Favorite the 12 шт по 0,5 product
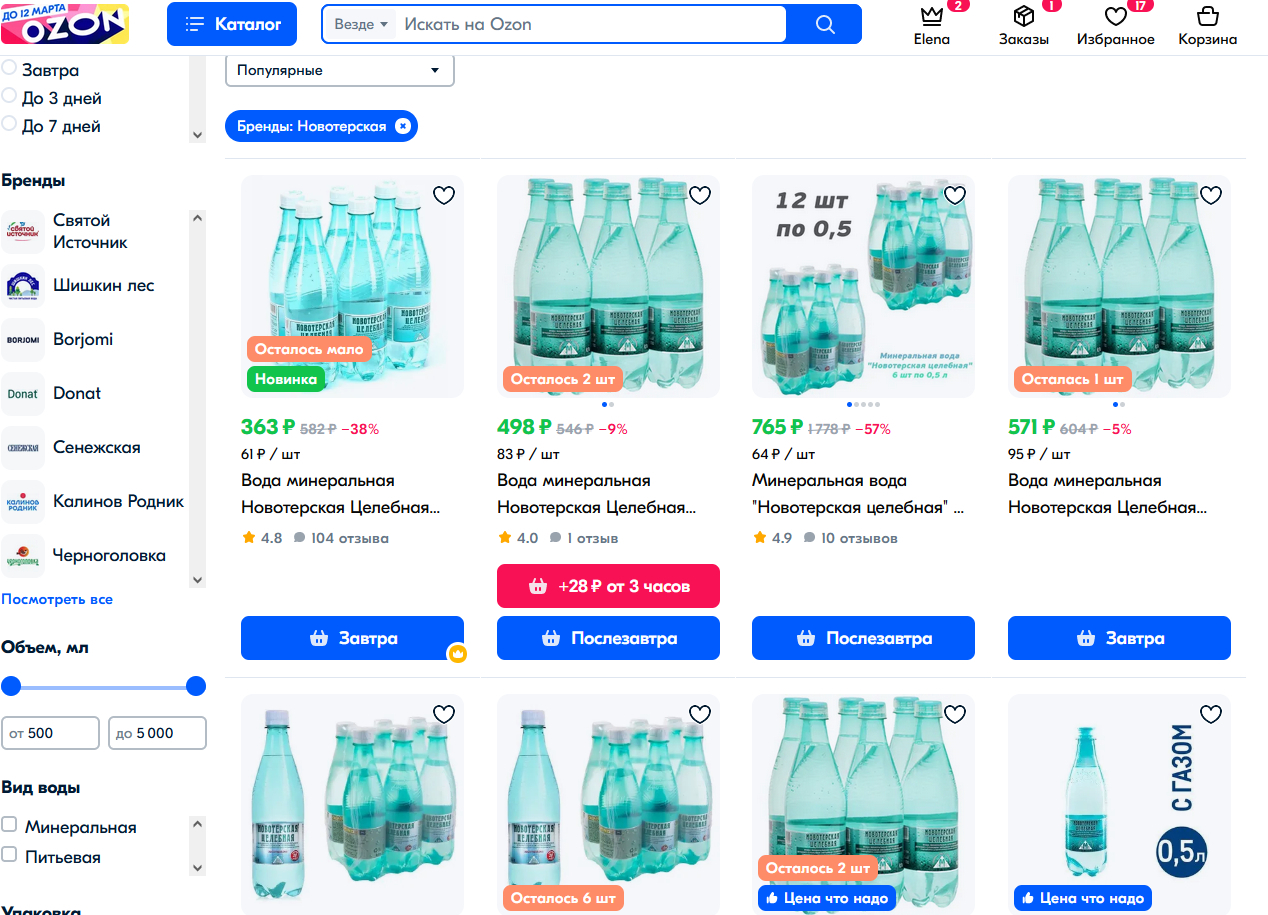Viewport: 1268px width, 915px height. coord(955,195)
